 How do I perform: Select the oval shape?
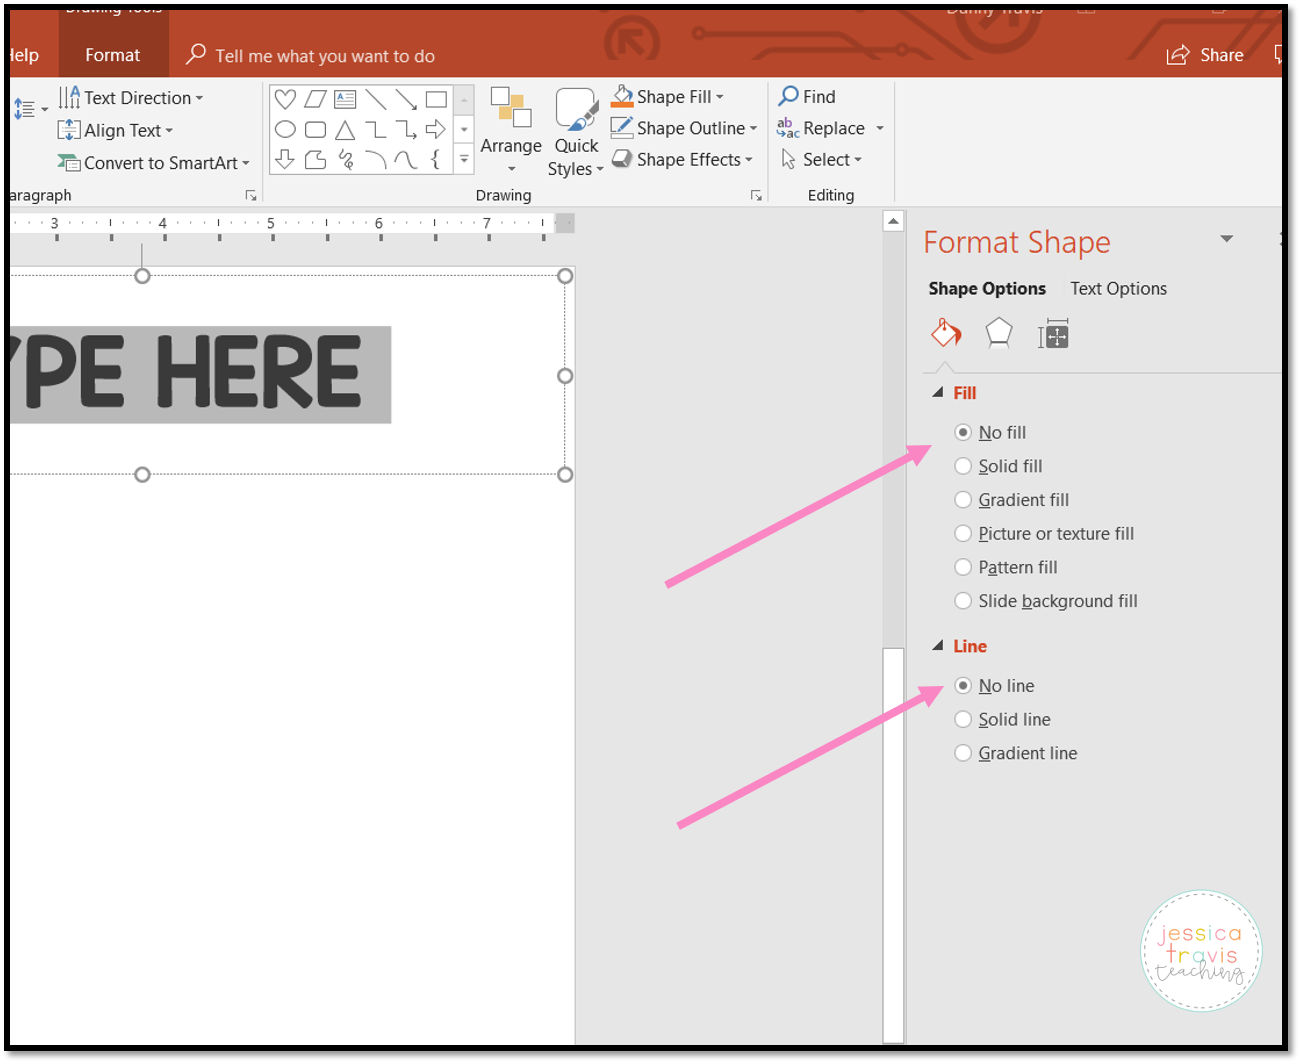285,129
